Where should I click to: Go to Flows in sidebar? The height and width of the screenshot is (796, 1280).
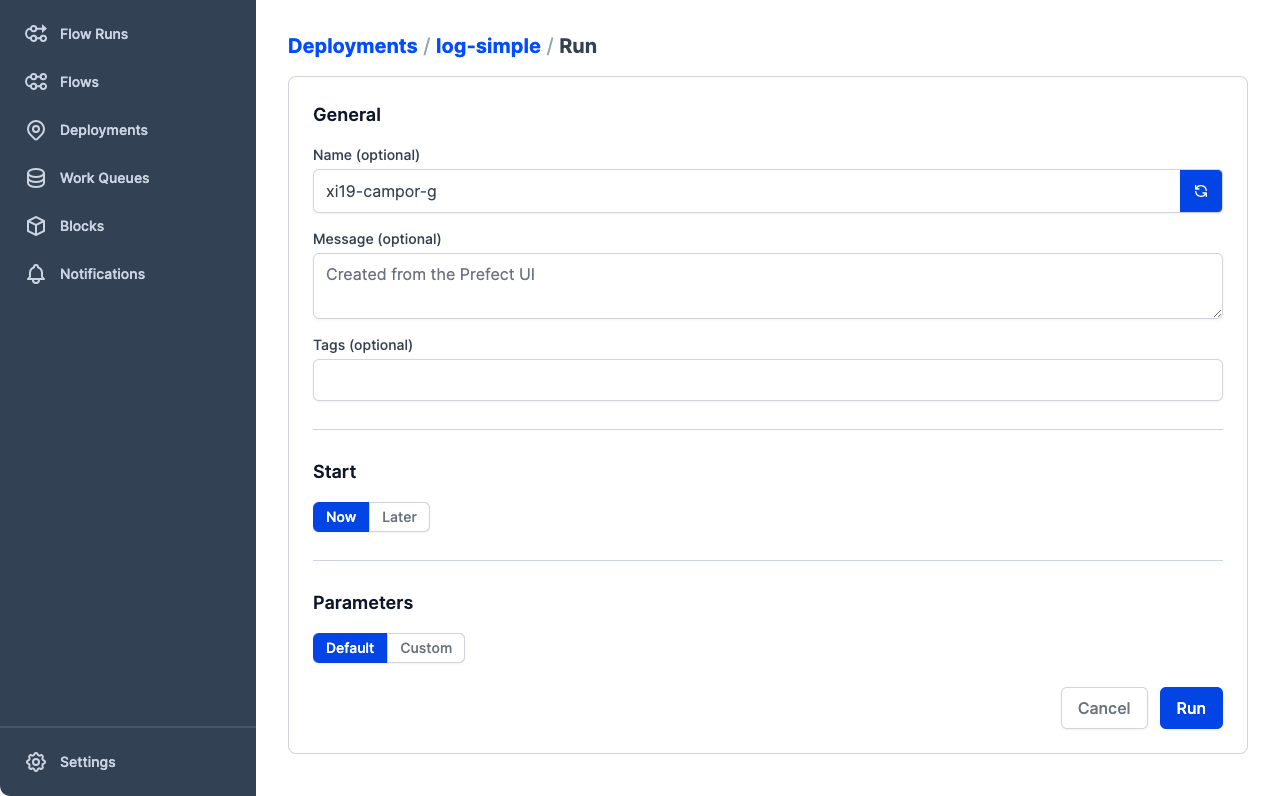[79, 82]
